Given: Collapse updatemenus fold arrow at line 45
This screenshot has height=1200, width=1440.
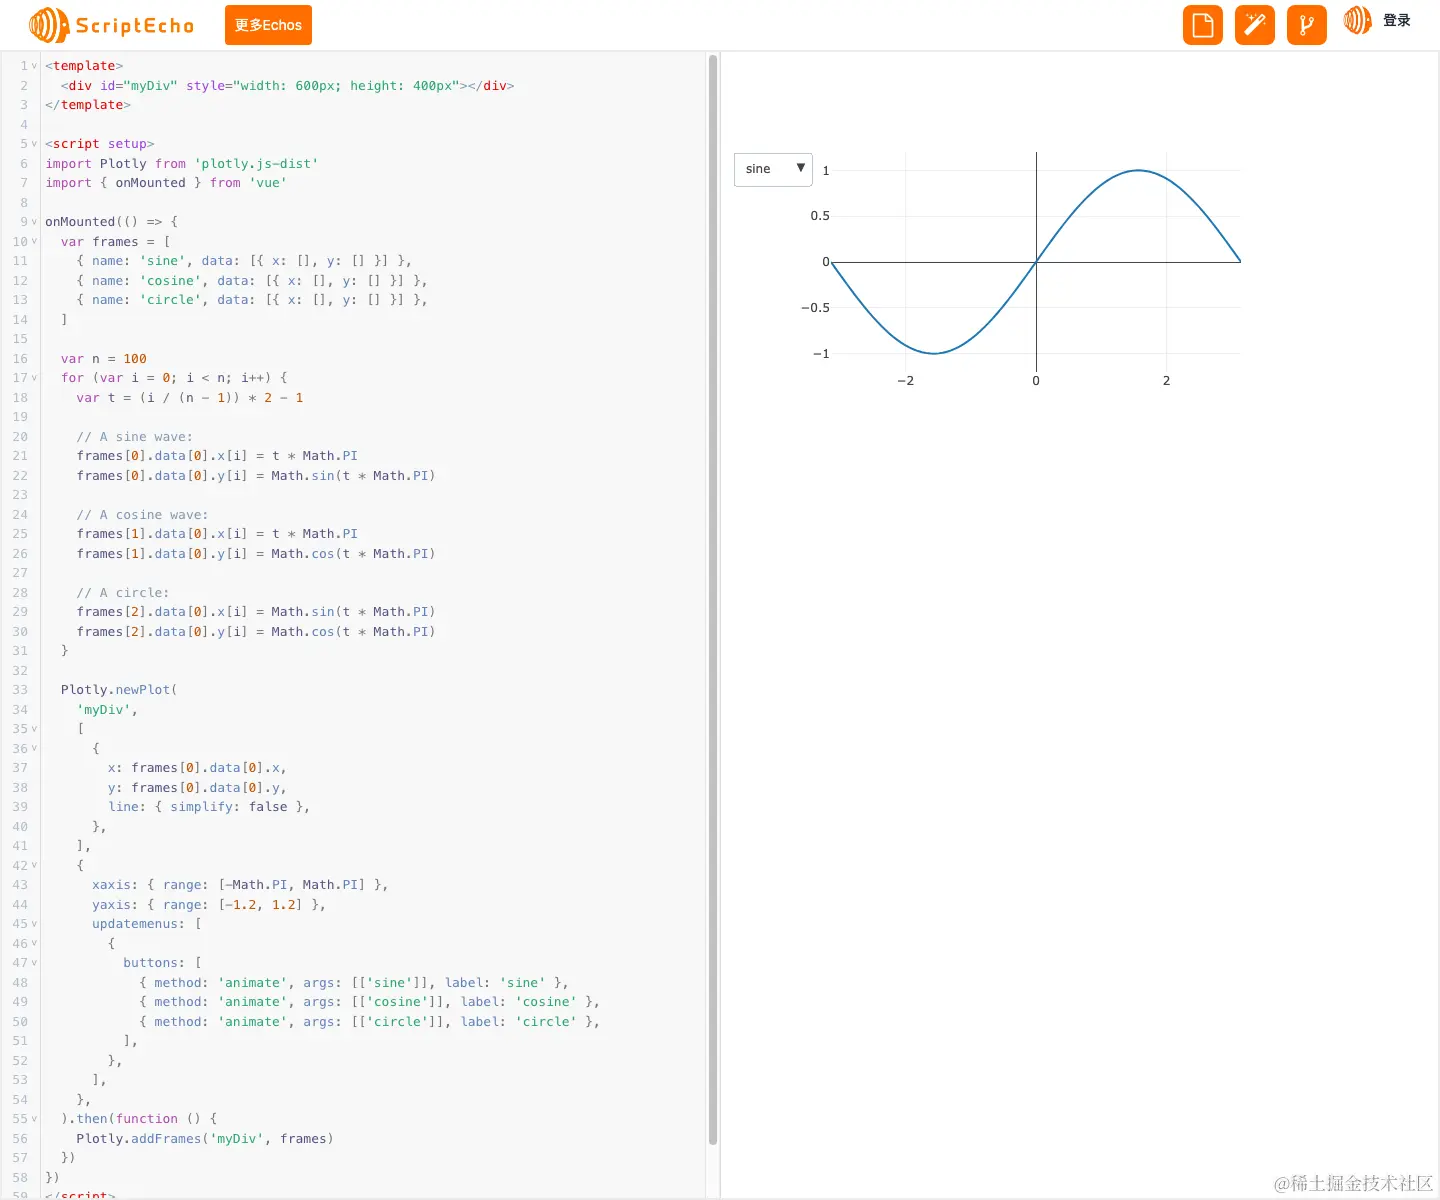Looking at the screenshot, I should pos(34,924).
